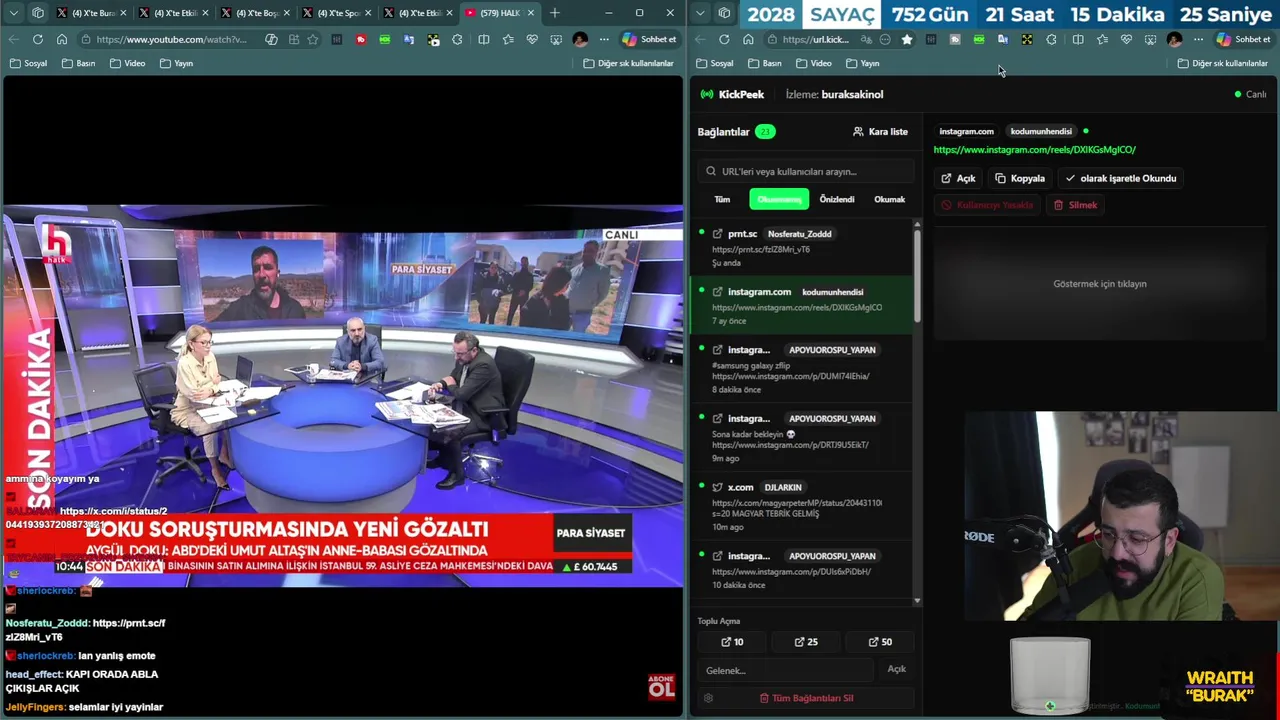The height and width of the screenshot is (720, 1280).
Task: Bulk open 25 links button
Action: tap(806, 642)
